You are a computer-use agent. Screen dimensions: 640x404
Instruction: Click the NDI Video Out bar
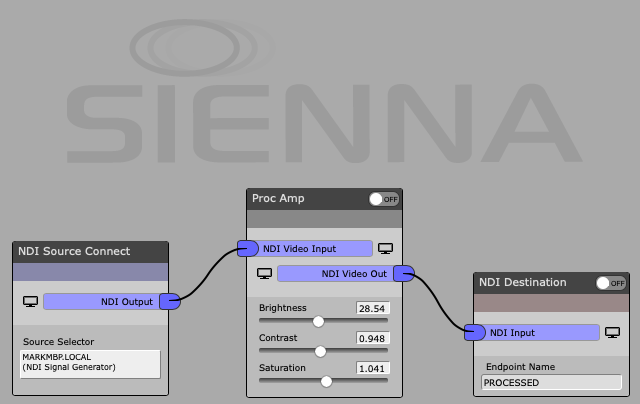coord(336,273)
